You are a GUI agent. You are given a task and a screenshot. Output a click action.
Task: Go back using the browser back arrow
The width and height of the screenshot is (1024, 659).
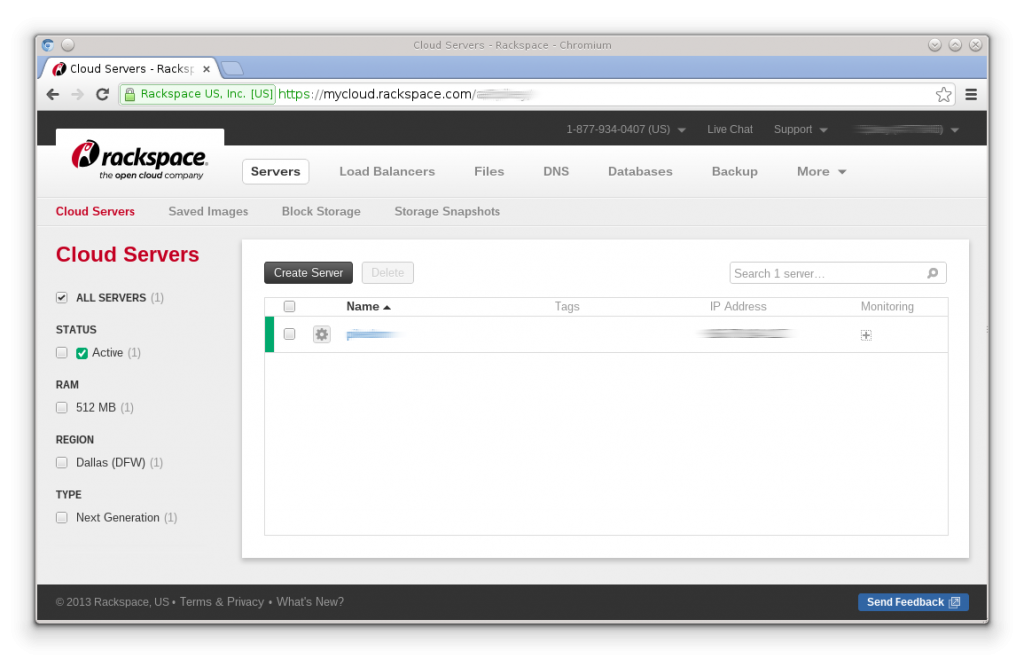[53, 95]
